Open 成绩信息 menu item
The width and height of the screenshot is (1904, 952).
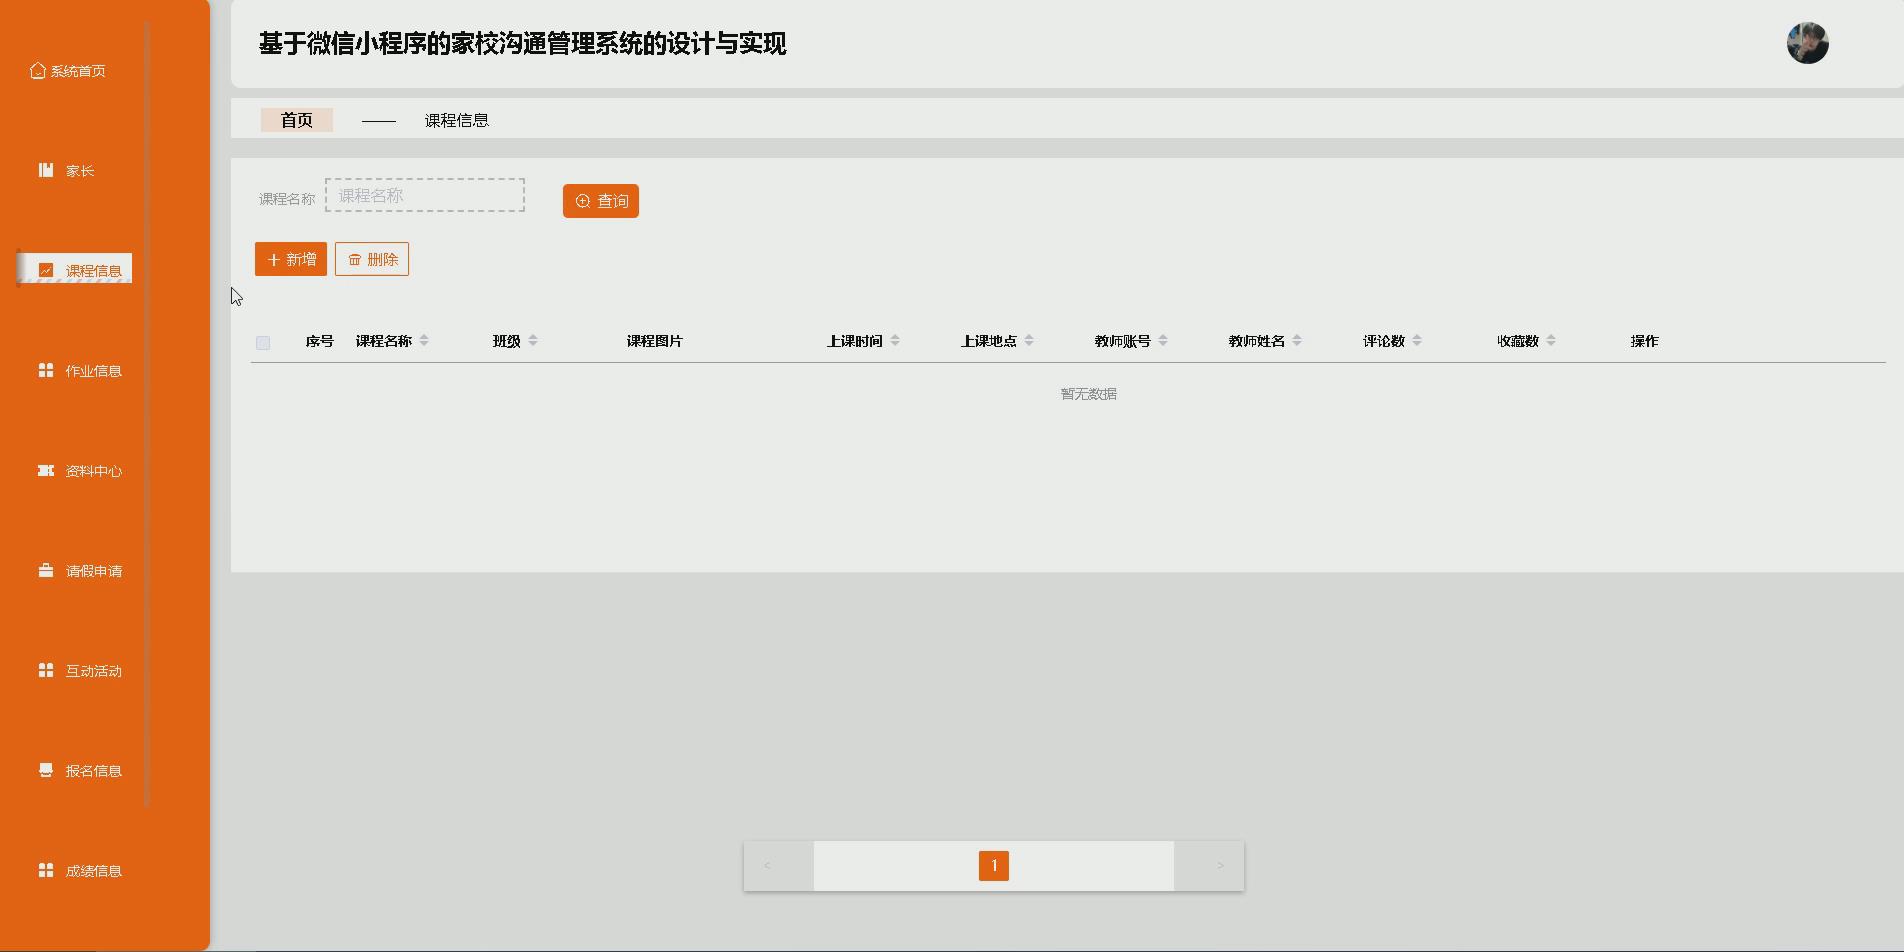pos(80,871)
